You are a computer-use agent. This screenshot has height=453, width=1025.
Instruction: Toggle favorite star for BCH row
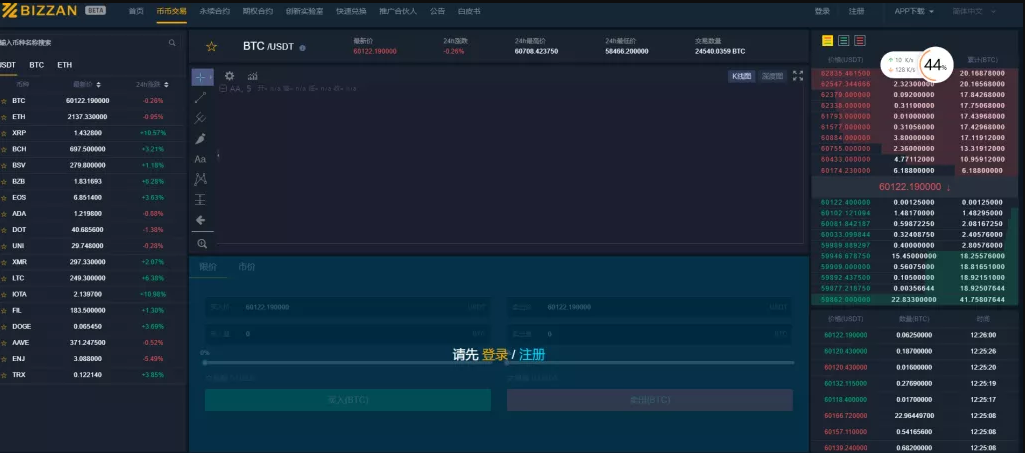click(4, 149)
